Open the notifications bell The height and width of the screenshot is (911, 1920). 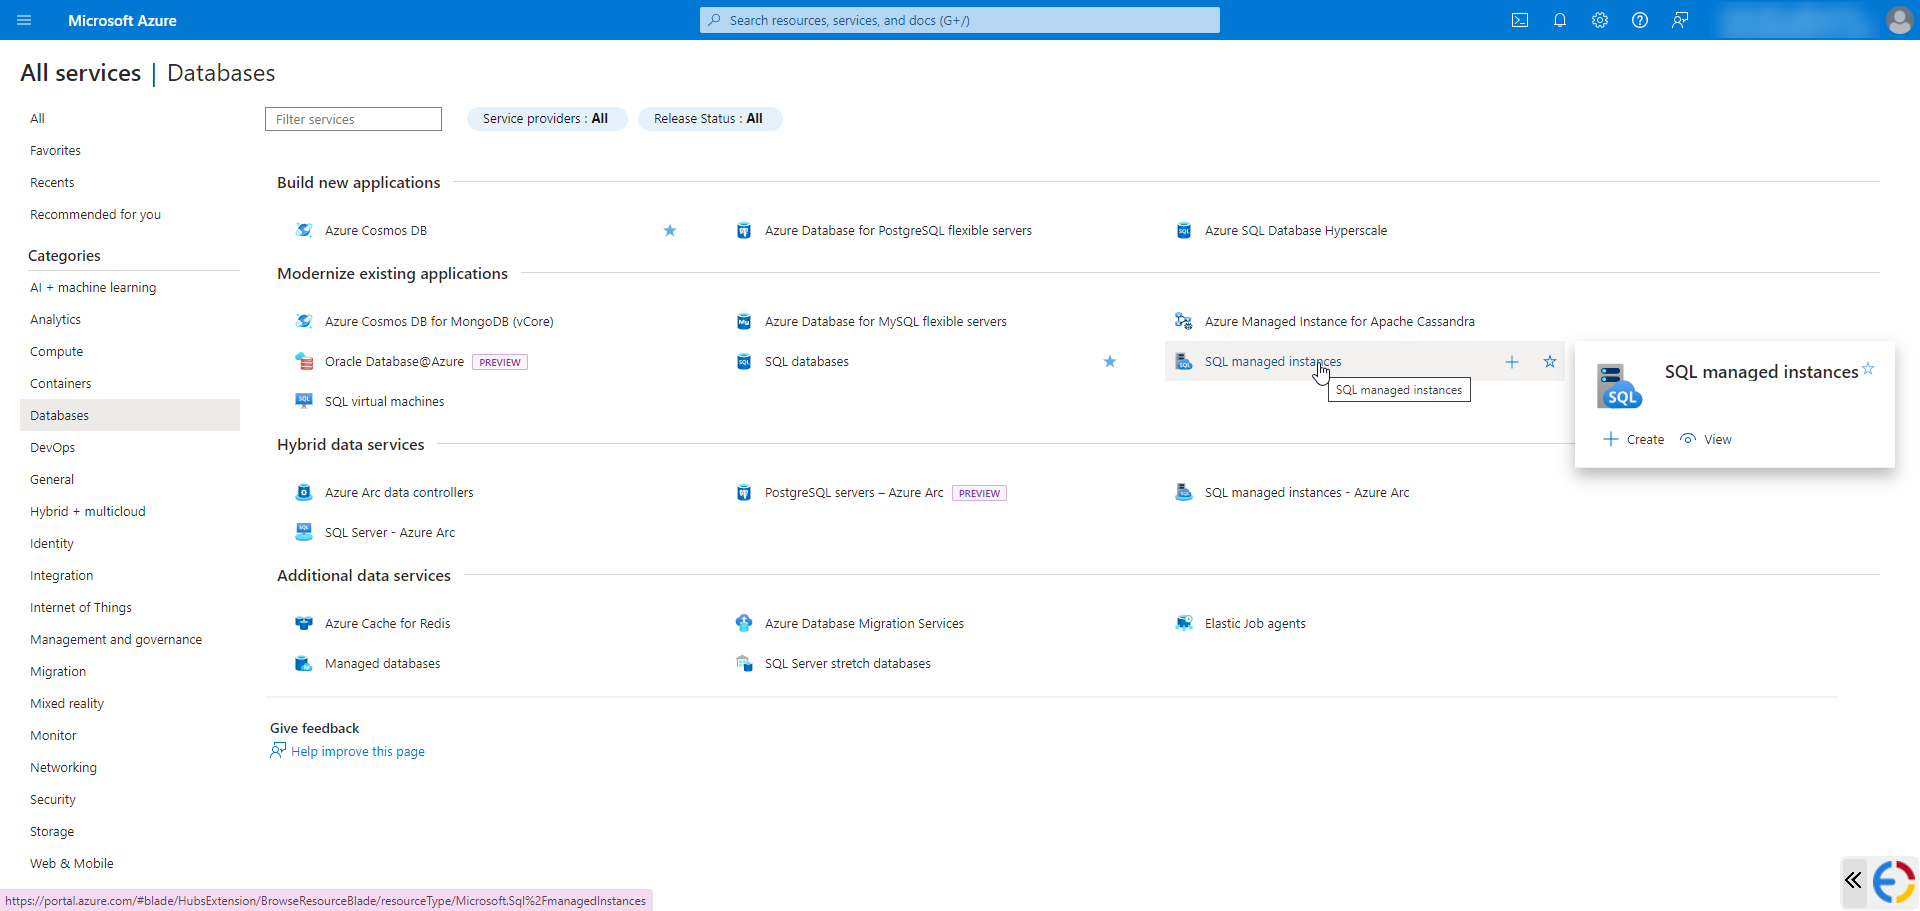[x=1560, y=20]
